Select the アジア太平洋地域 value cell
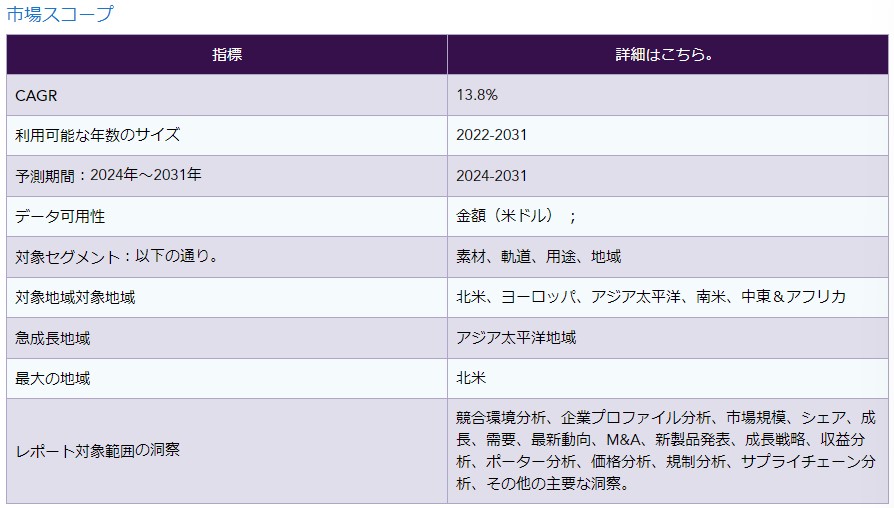This screenshot has height=508, width=894. click(516, 338)
